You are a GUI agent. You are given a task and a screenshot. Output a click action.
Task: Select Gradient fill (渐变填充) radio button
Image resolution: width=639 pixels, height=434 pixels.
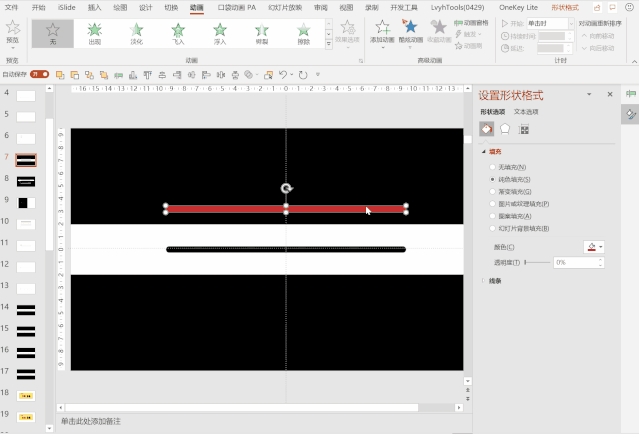[x=492, y=192]
